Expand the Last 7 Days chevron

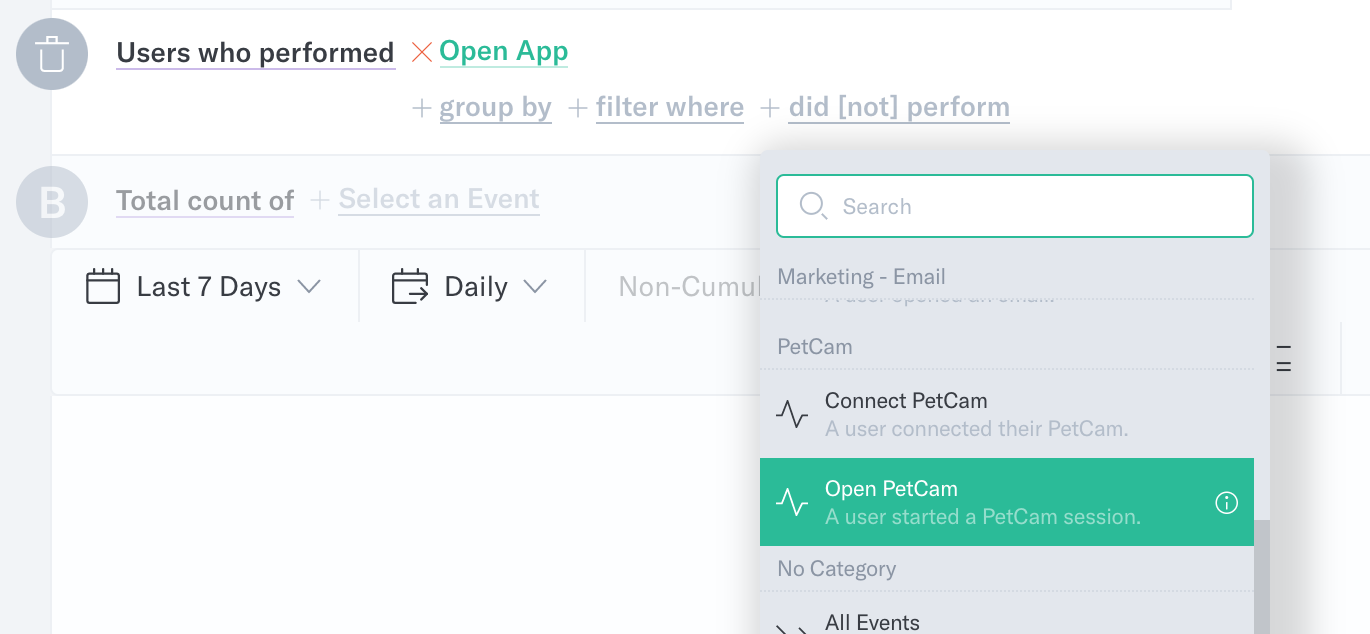click(309, 287)
